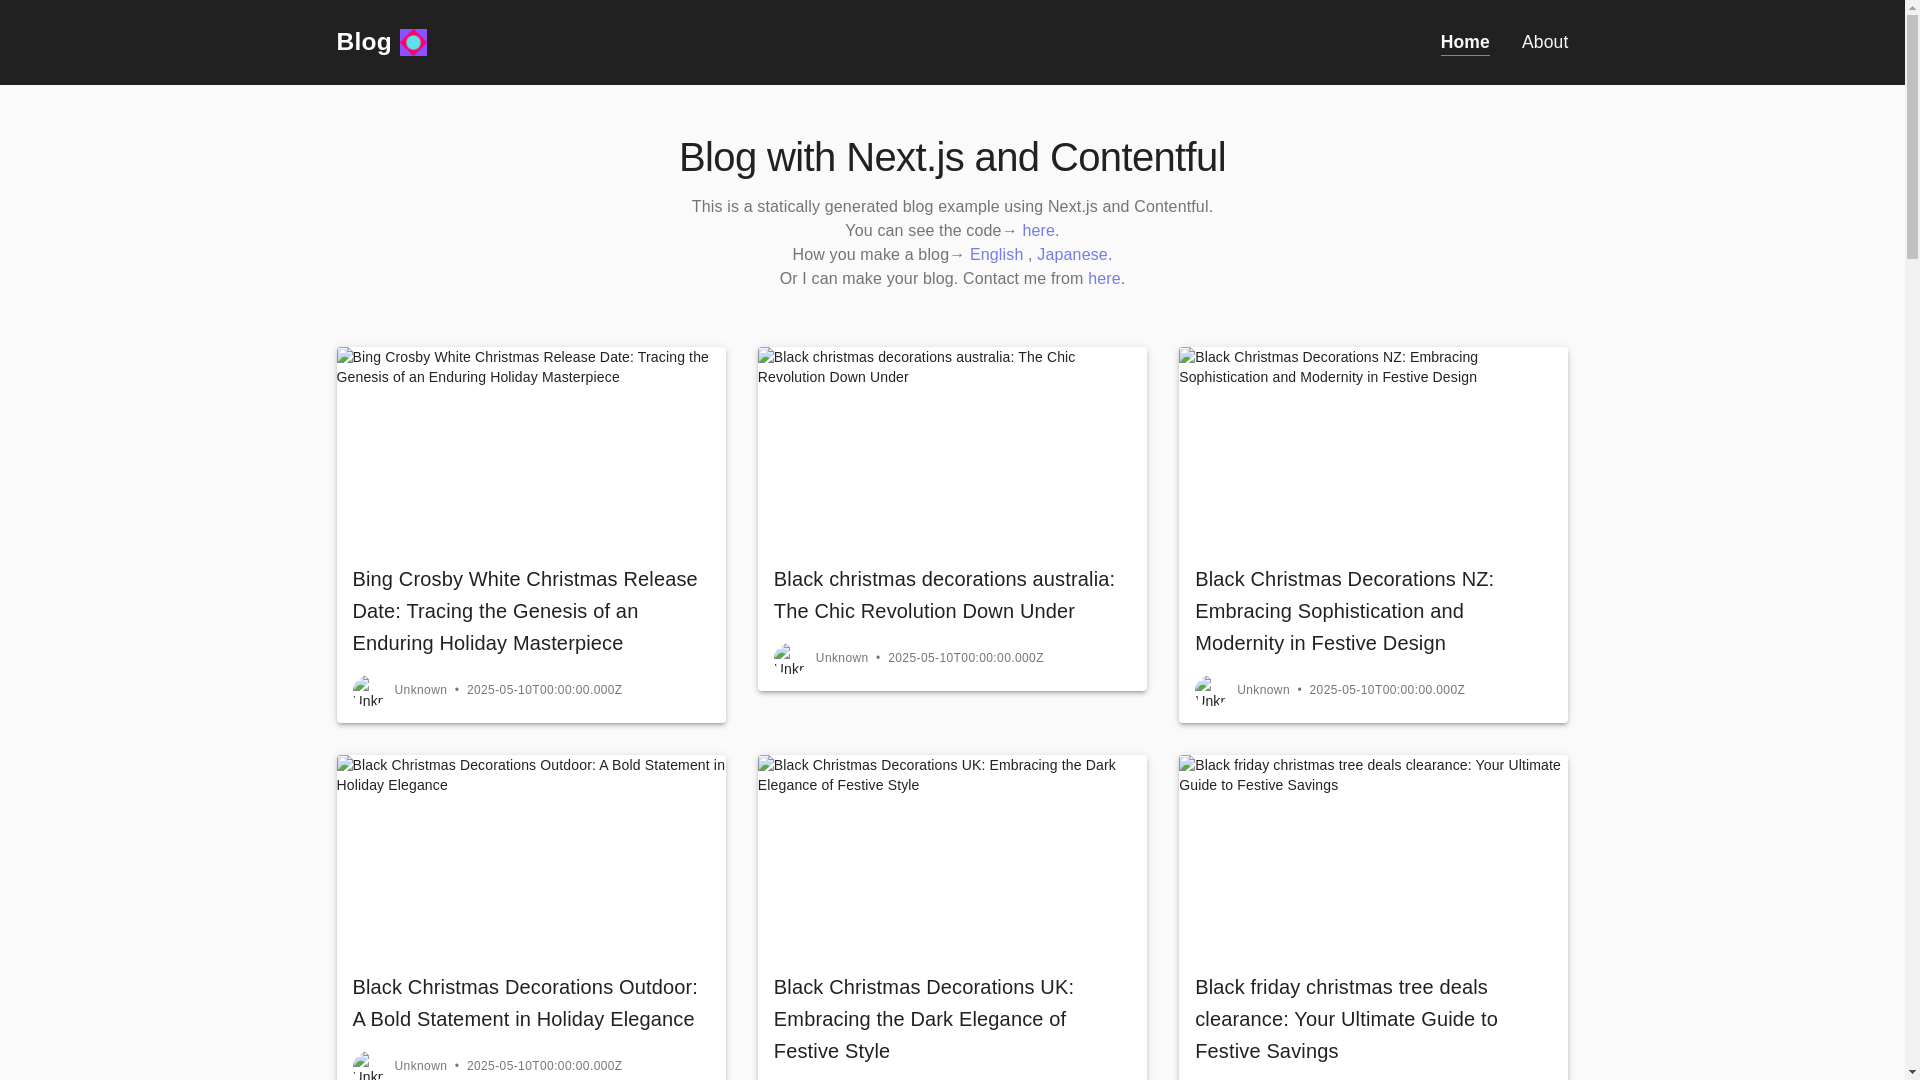
Task: Click author avatar on australia decorations post
Action: click(789, 658)
